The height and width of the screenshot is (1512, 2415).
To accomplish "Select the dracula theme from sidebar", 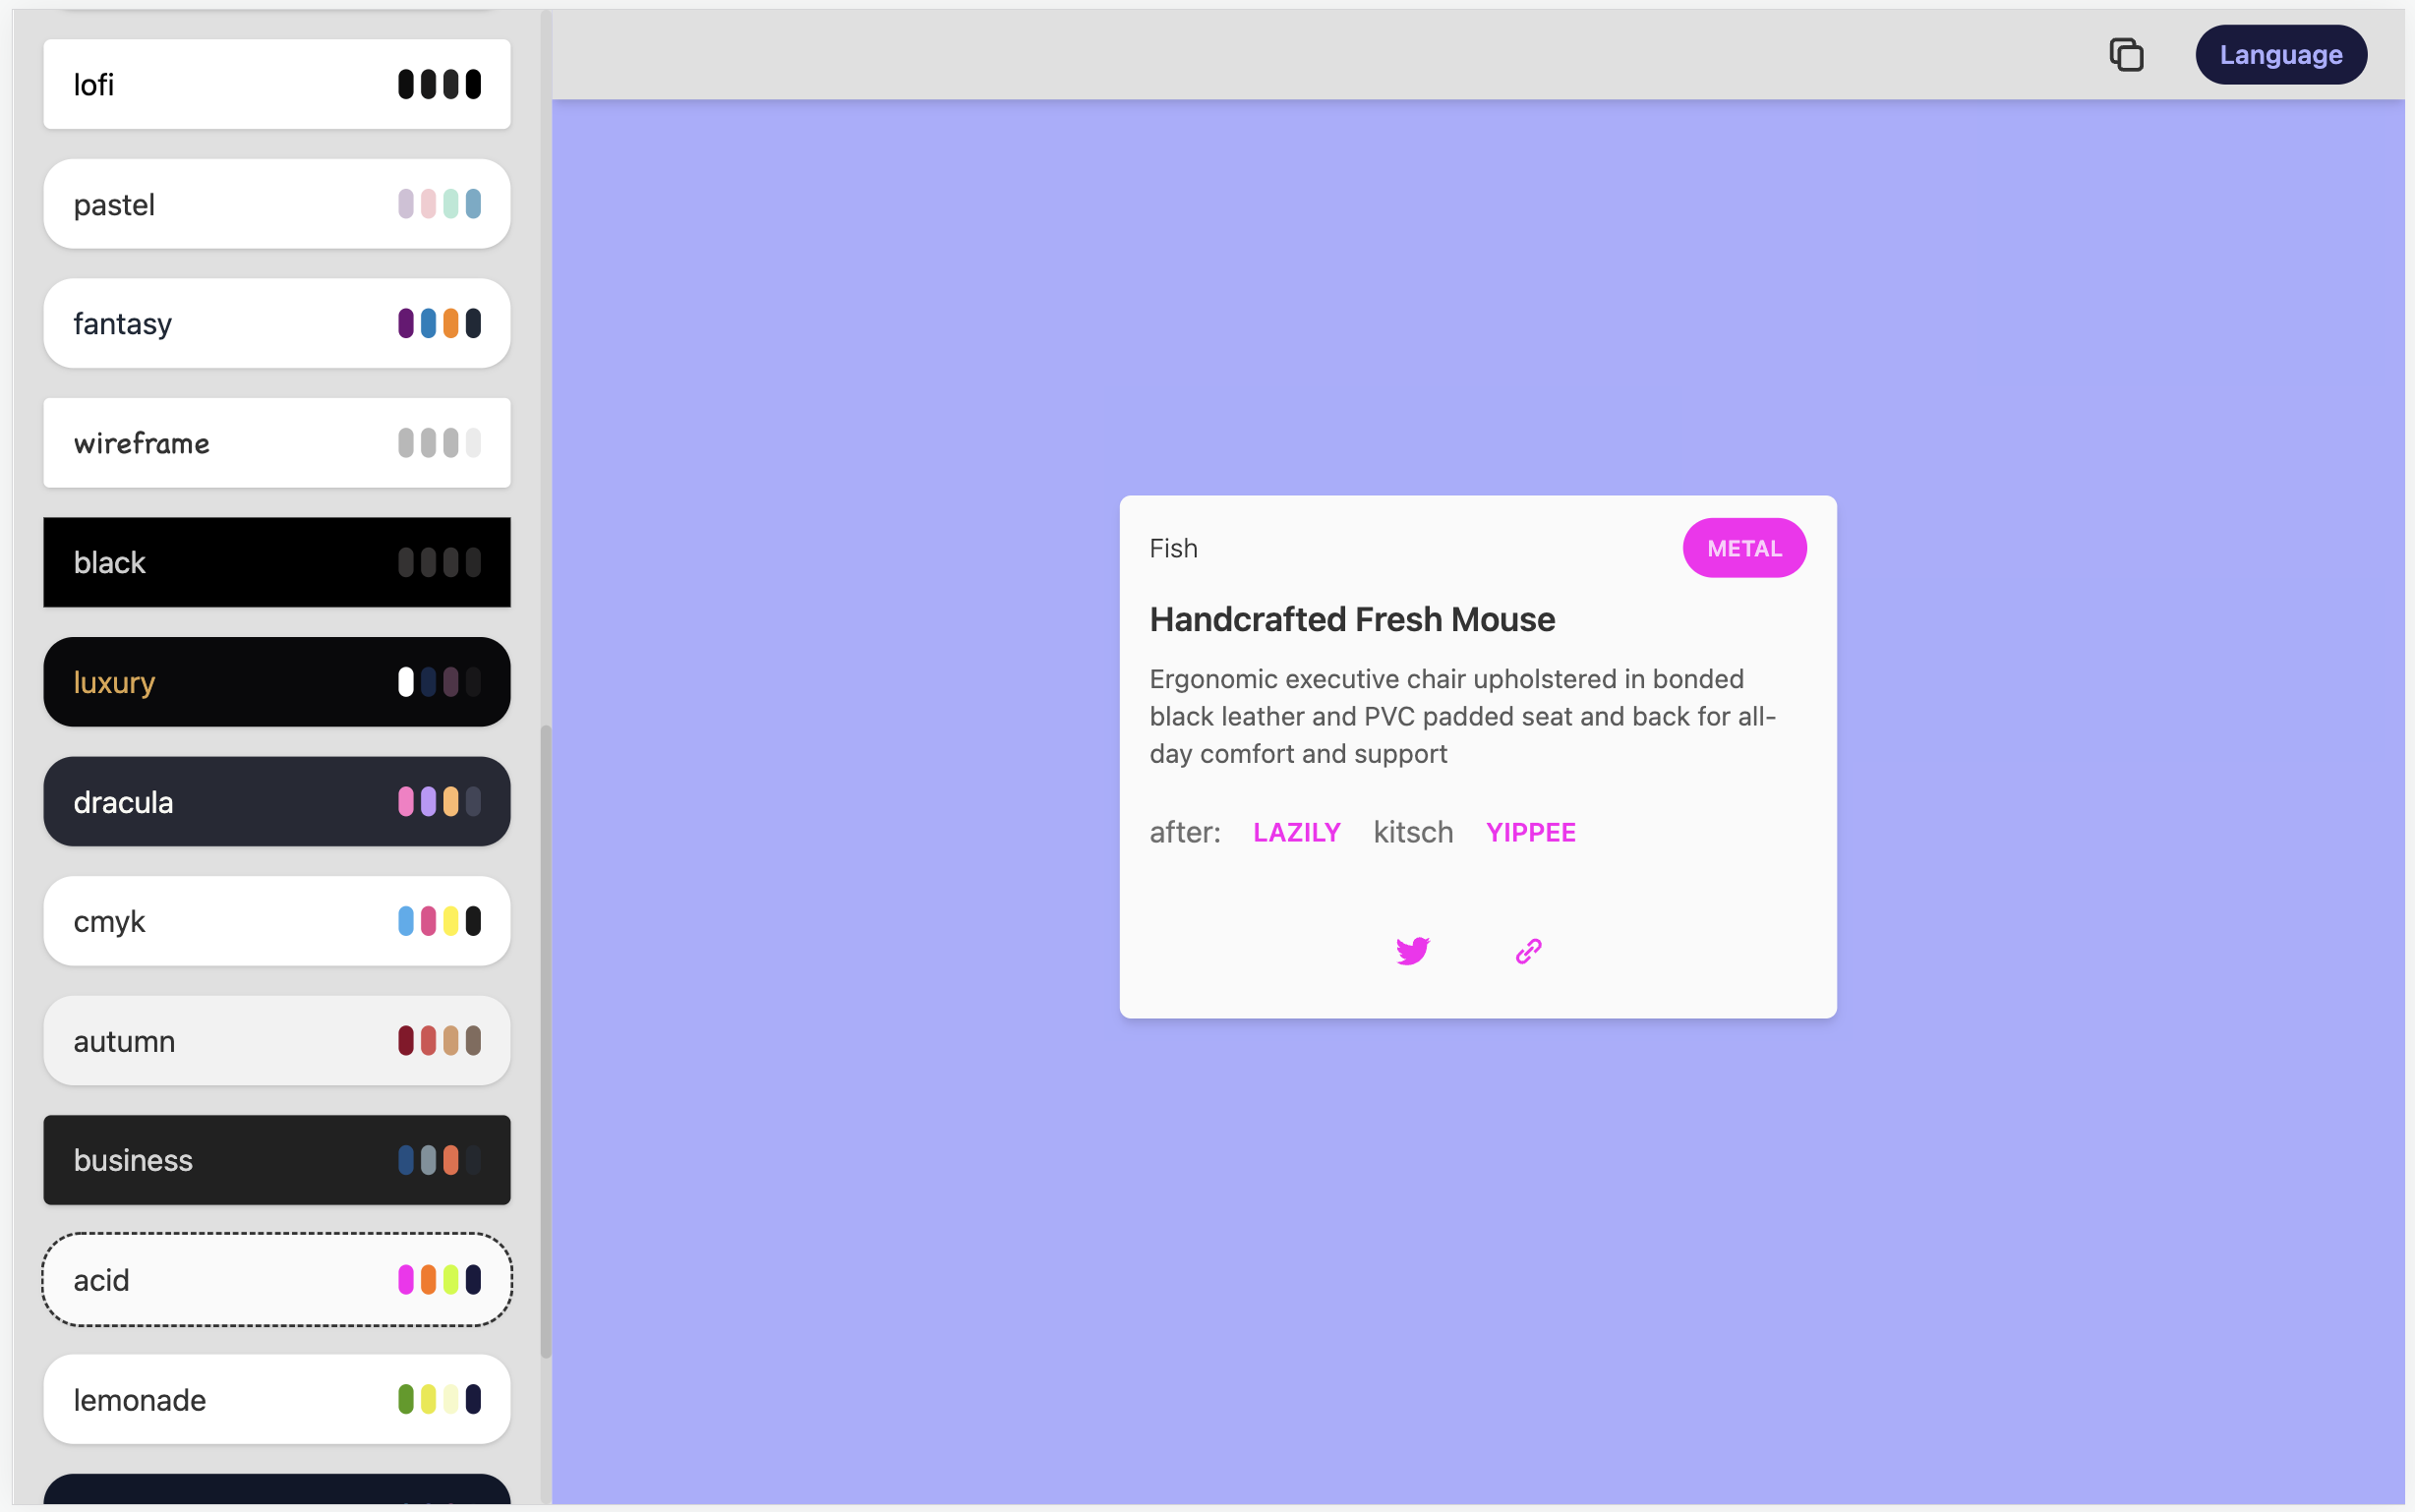I will click(x=275, y=799).
